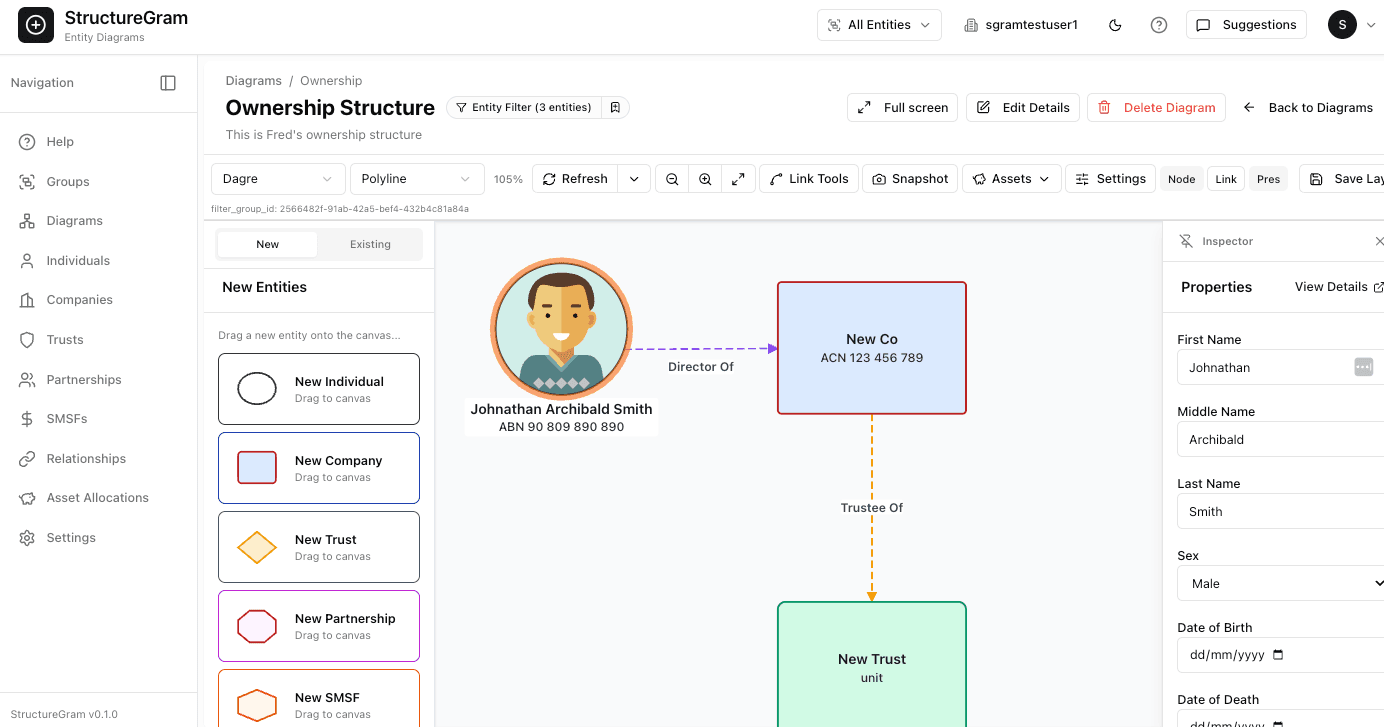Screen dimensions: 1384x727
Task: Click the bookmark icon beside Entity Filter
Action: (615, 107)
